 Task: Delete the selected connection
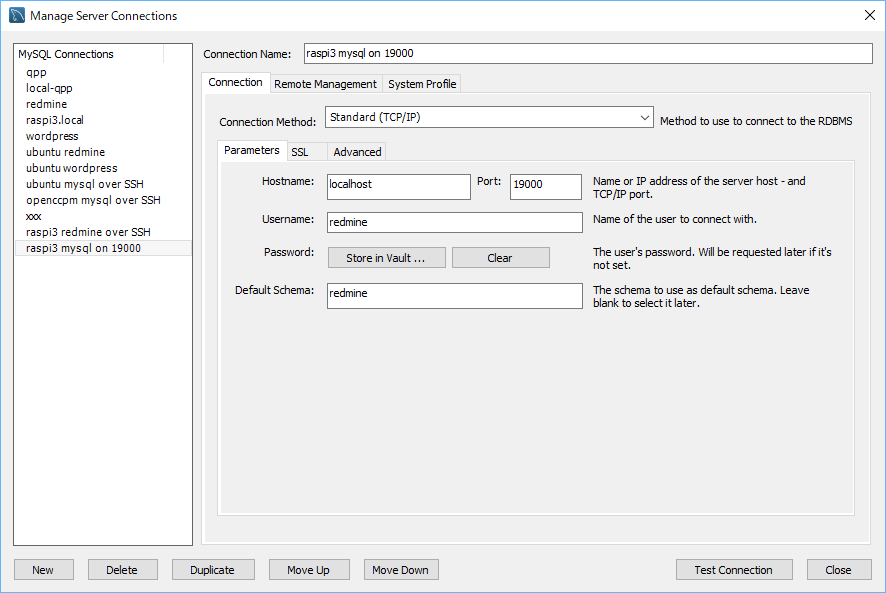[x=122, y=570]
